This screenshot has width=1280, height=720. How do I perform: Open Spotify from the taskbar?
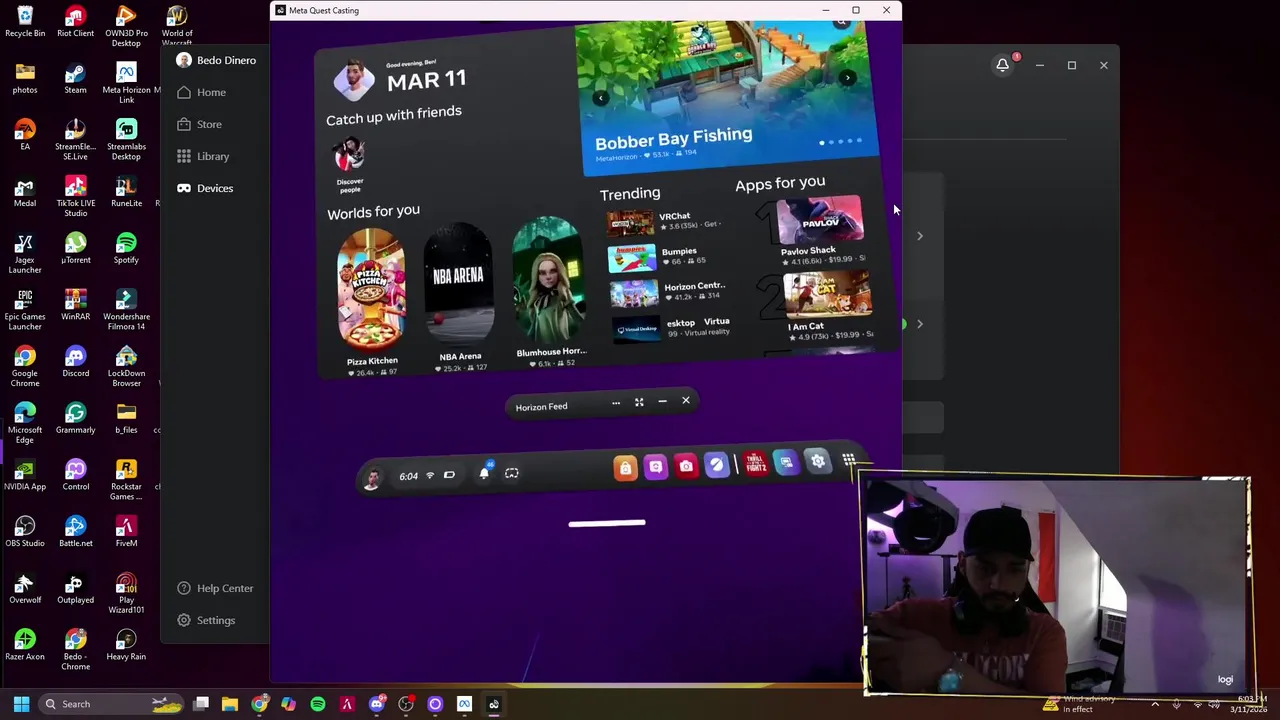[318, 704]
